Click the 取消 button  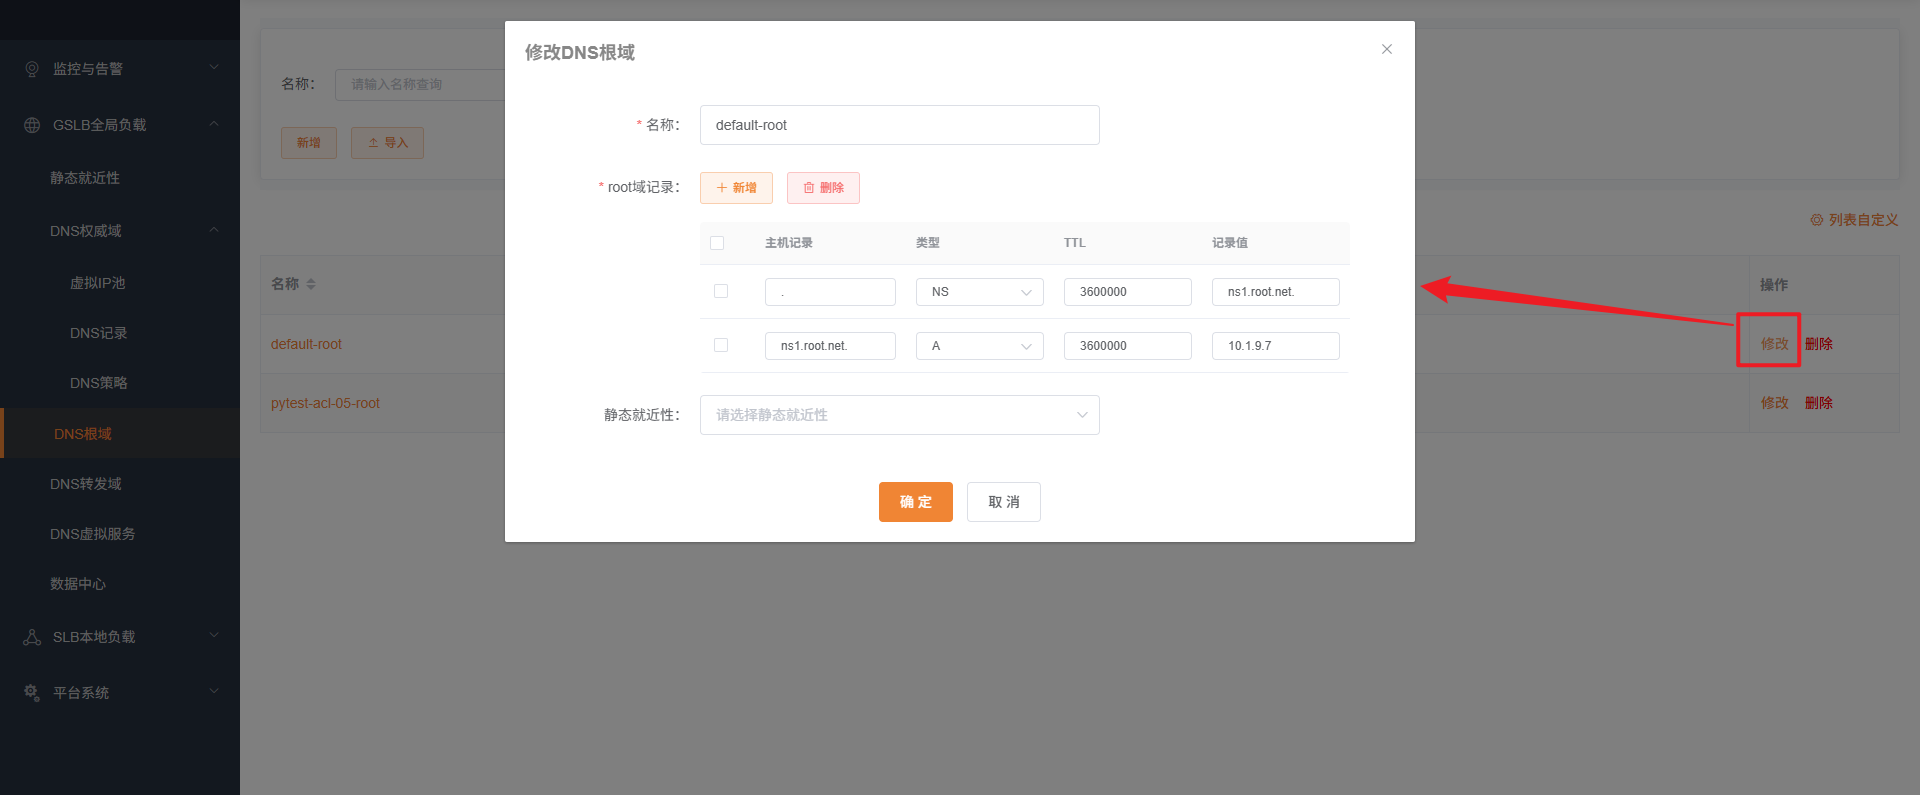click(x=1003, y=502)
